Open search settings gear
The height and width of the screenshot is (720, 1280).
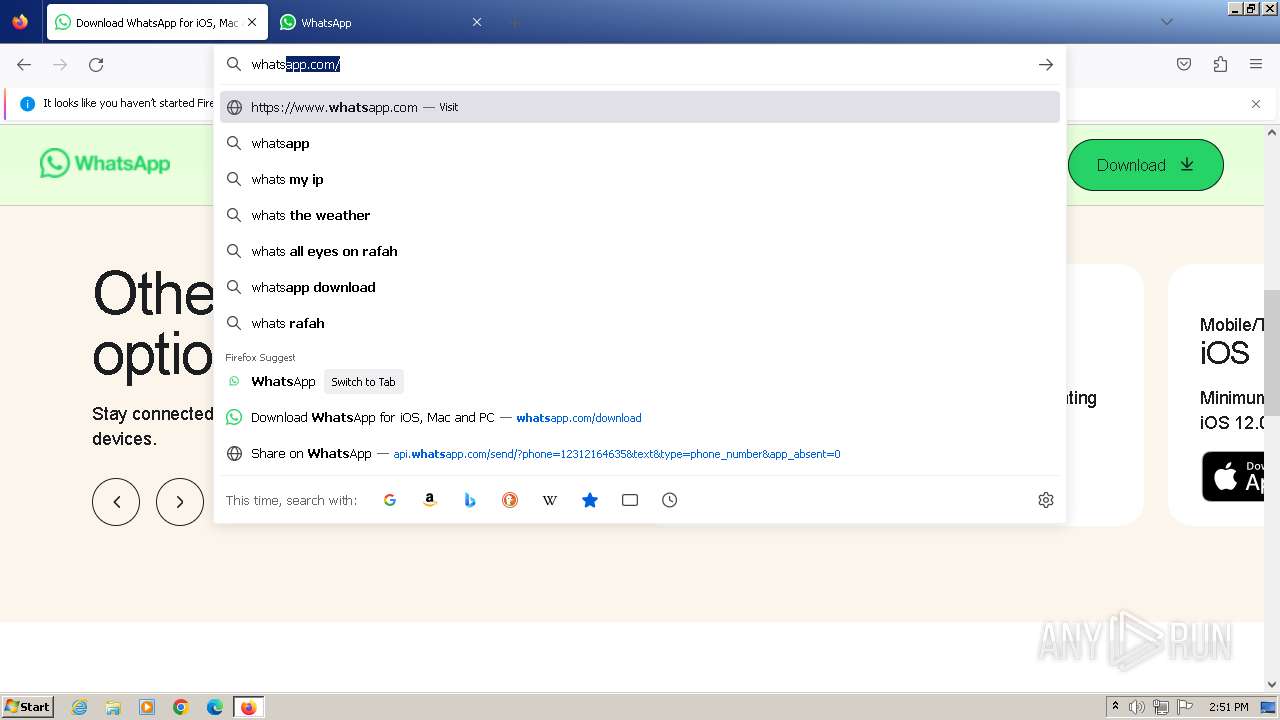1046,500
